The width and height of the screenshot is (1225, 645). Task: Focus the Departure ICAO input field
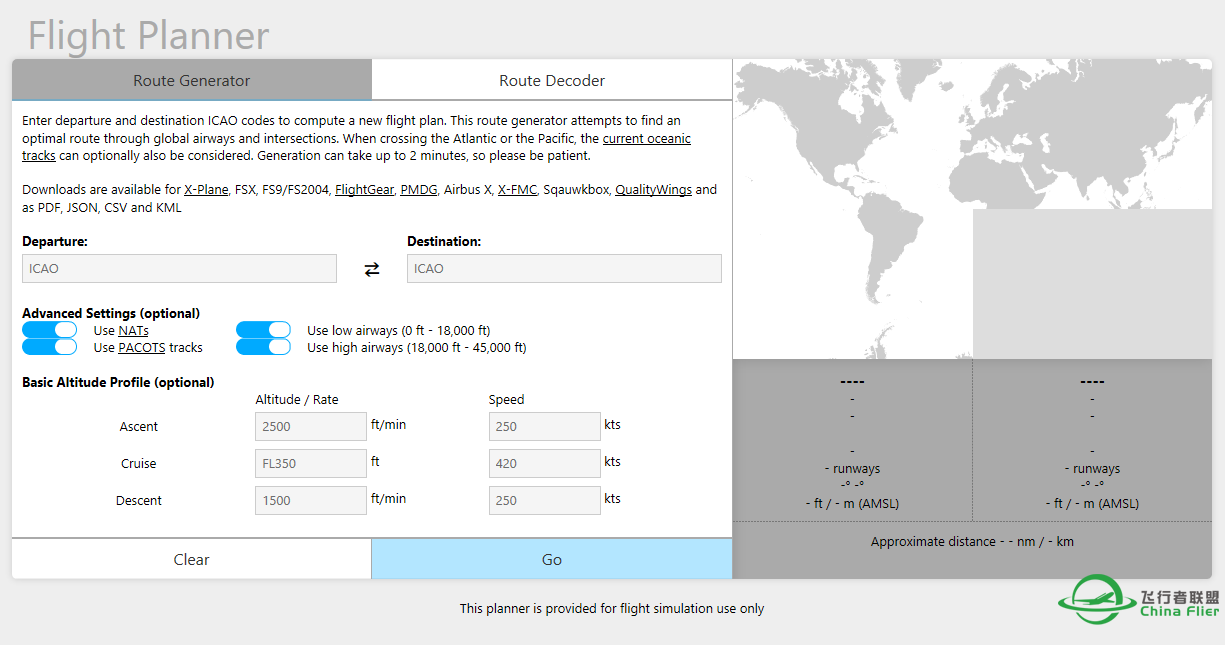click(x=180, y=269)
